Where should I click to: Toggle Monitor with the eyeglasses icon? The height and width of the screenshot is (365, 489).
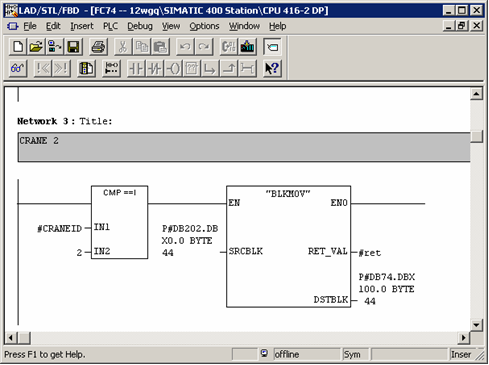(x=17, y=68)
